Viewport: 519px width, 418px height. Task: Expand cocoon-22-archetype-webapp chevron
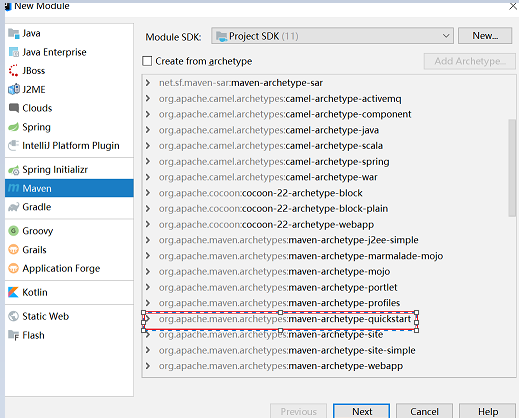(148, 225)
